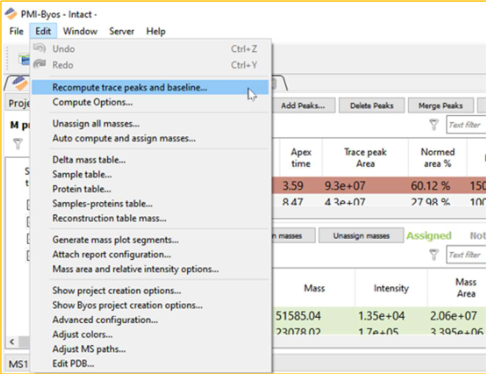Click the Delete Peaks button
Screen dimensions: 486x374
tap(372, 106)
